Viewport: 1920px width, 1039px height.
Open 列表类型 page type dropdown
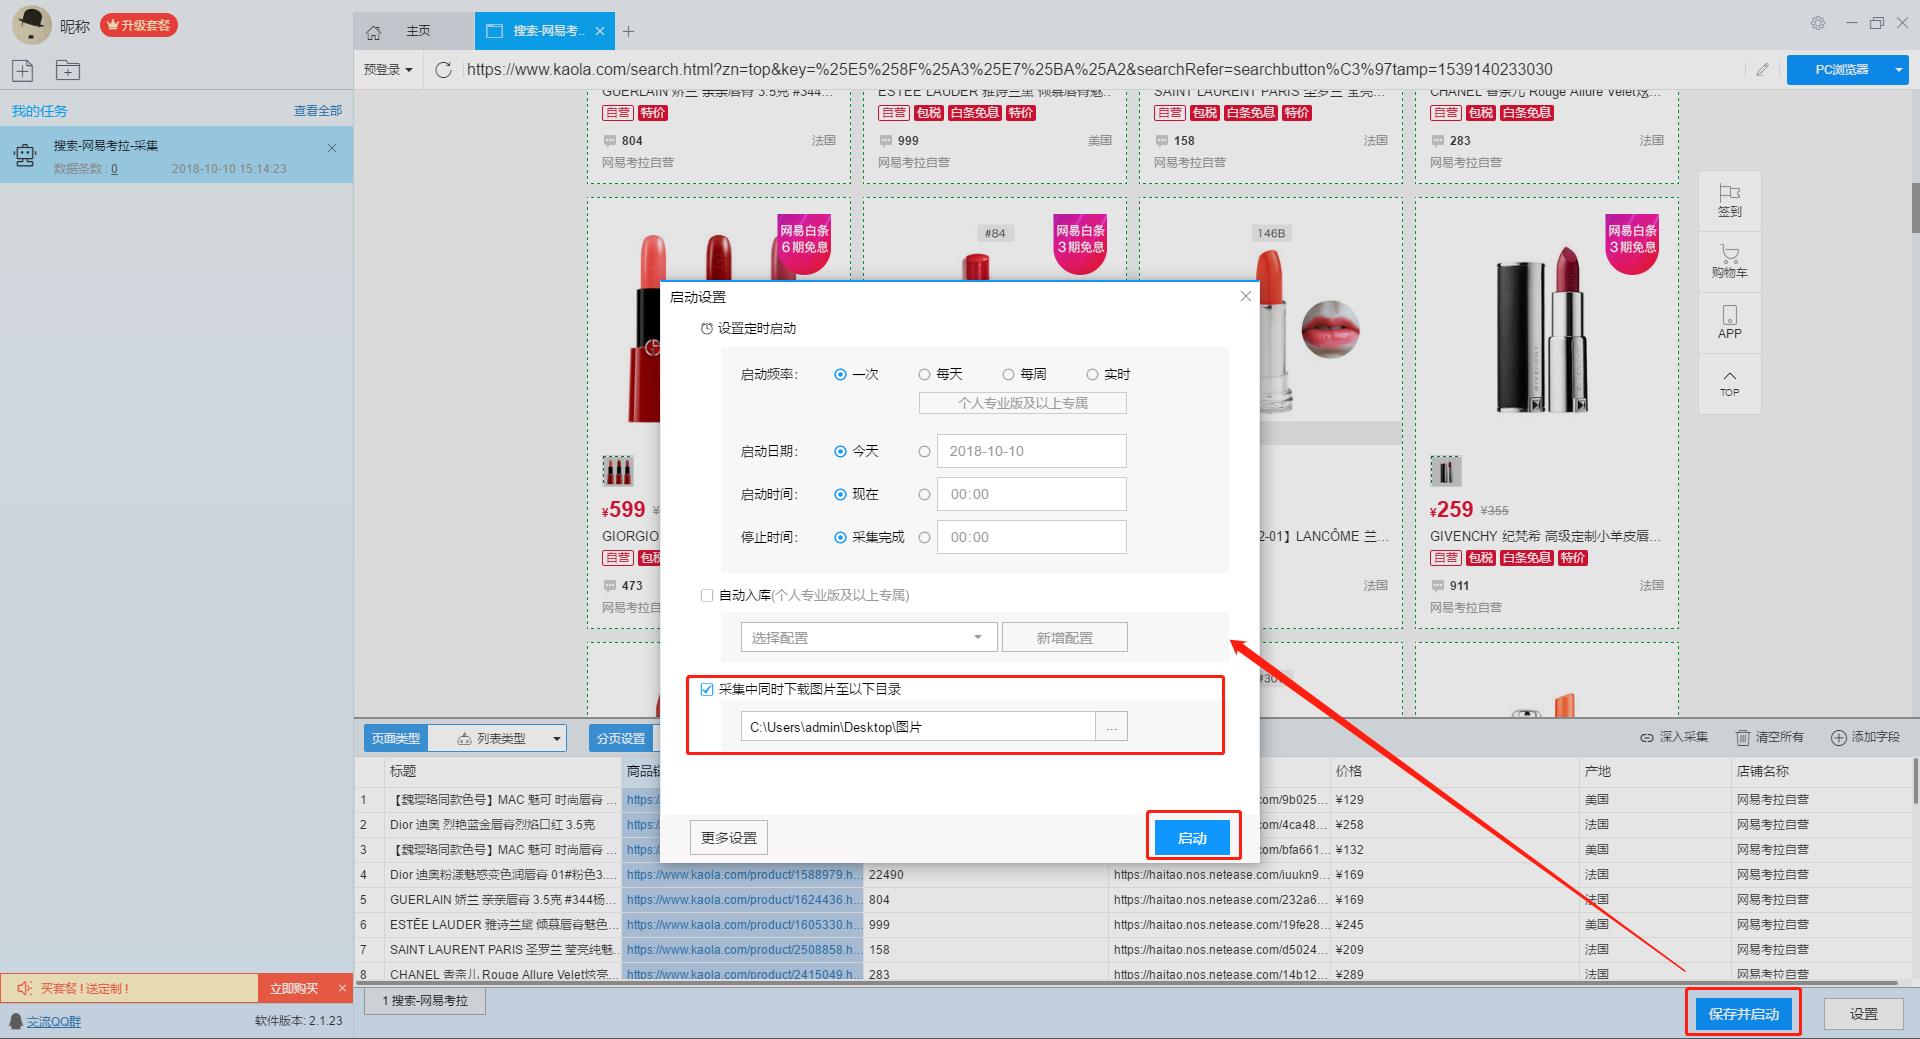click(x=499, y=738)
